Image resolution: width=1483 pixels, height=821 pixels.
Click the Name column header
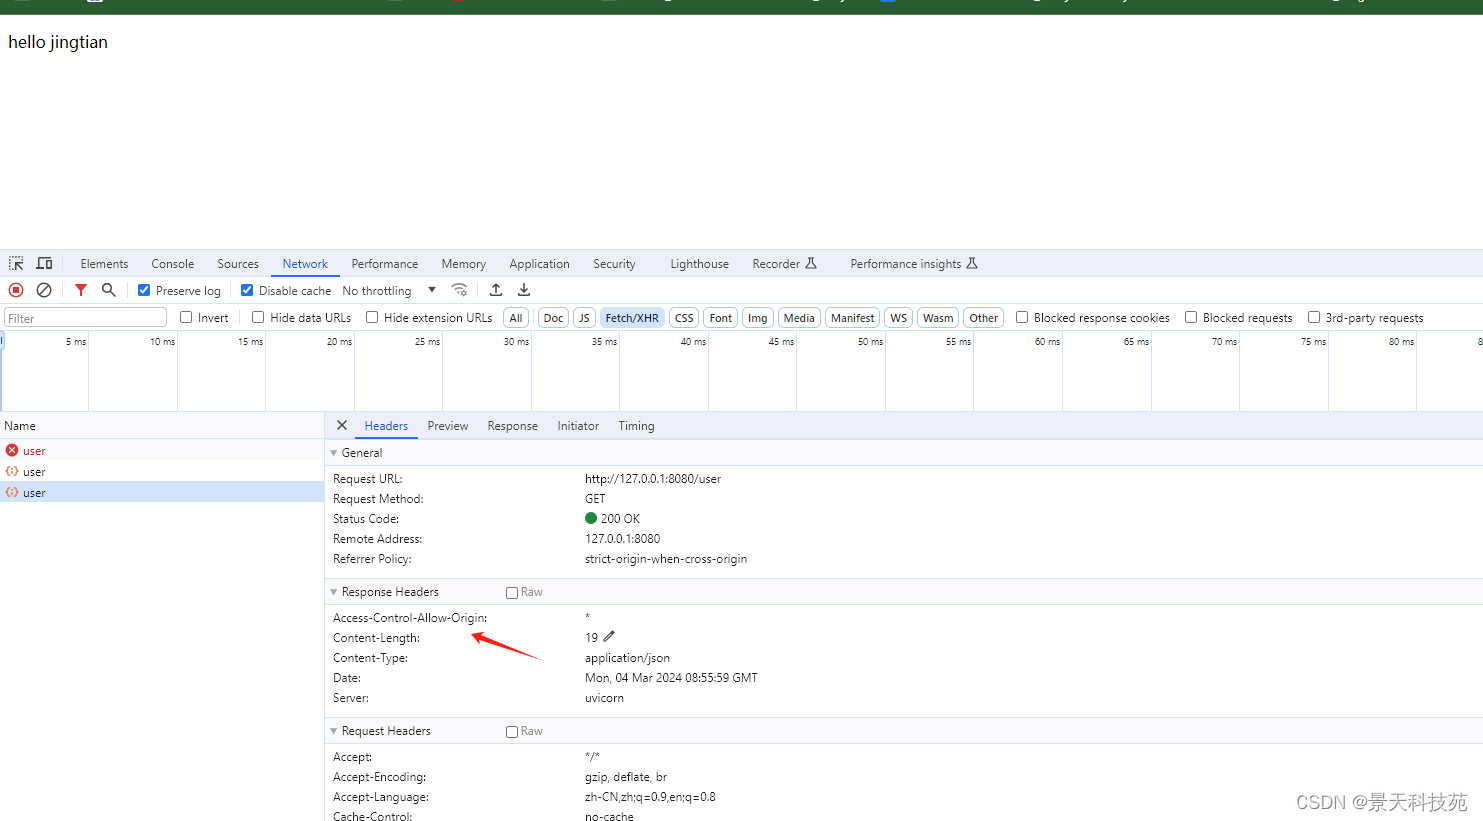pos(161,426)
